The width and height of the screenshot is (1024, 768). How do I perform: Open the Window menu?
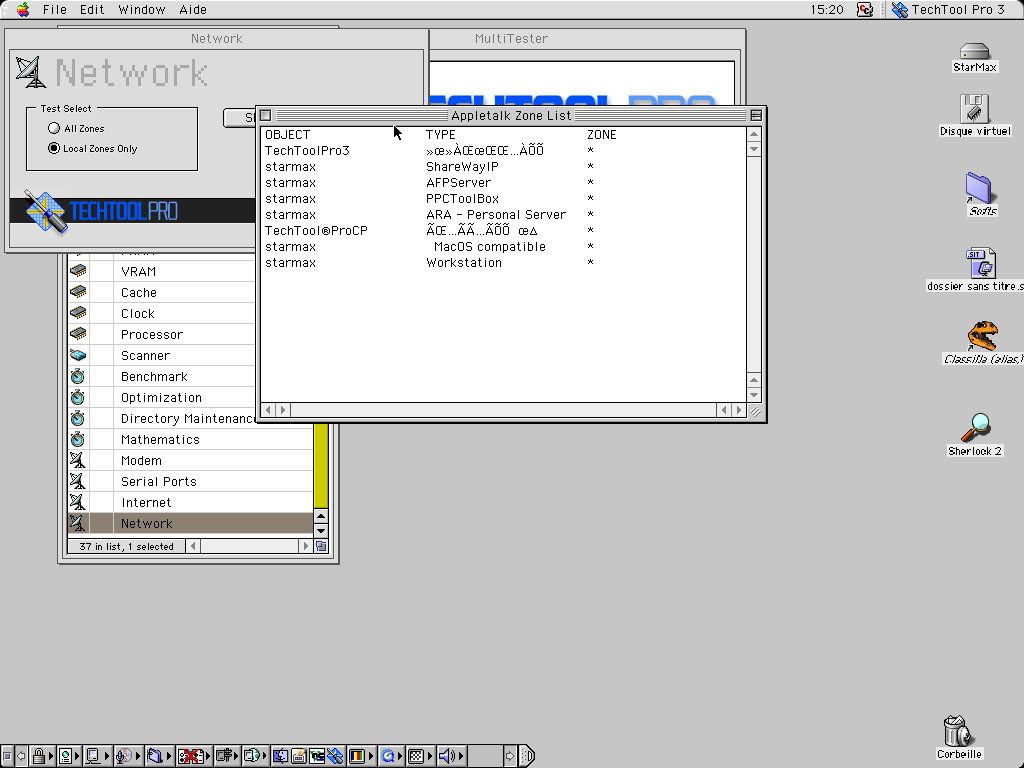(142, 9)
